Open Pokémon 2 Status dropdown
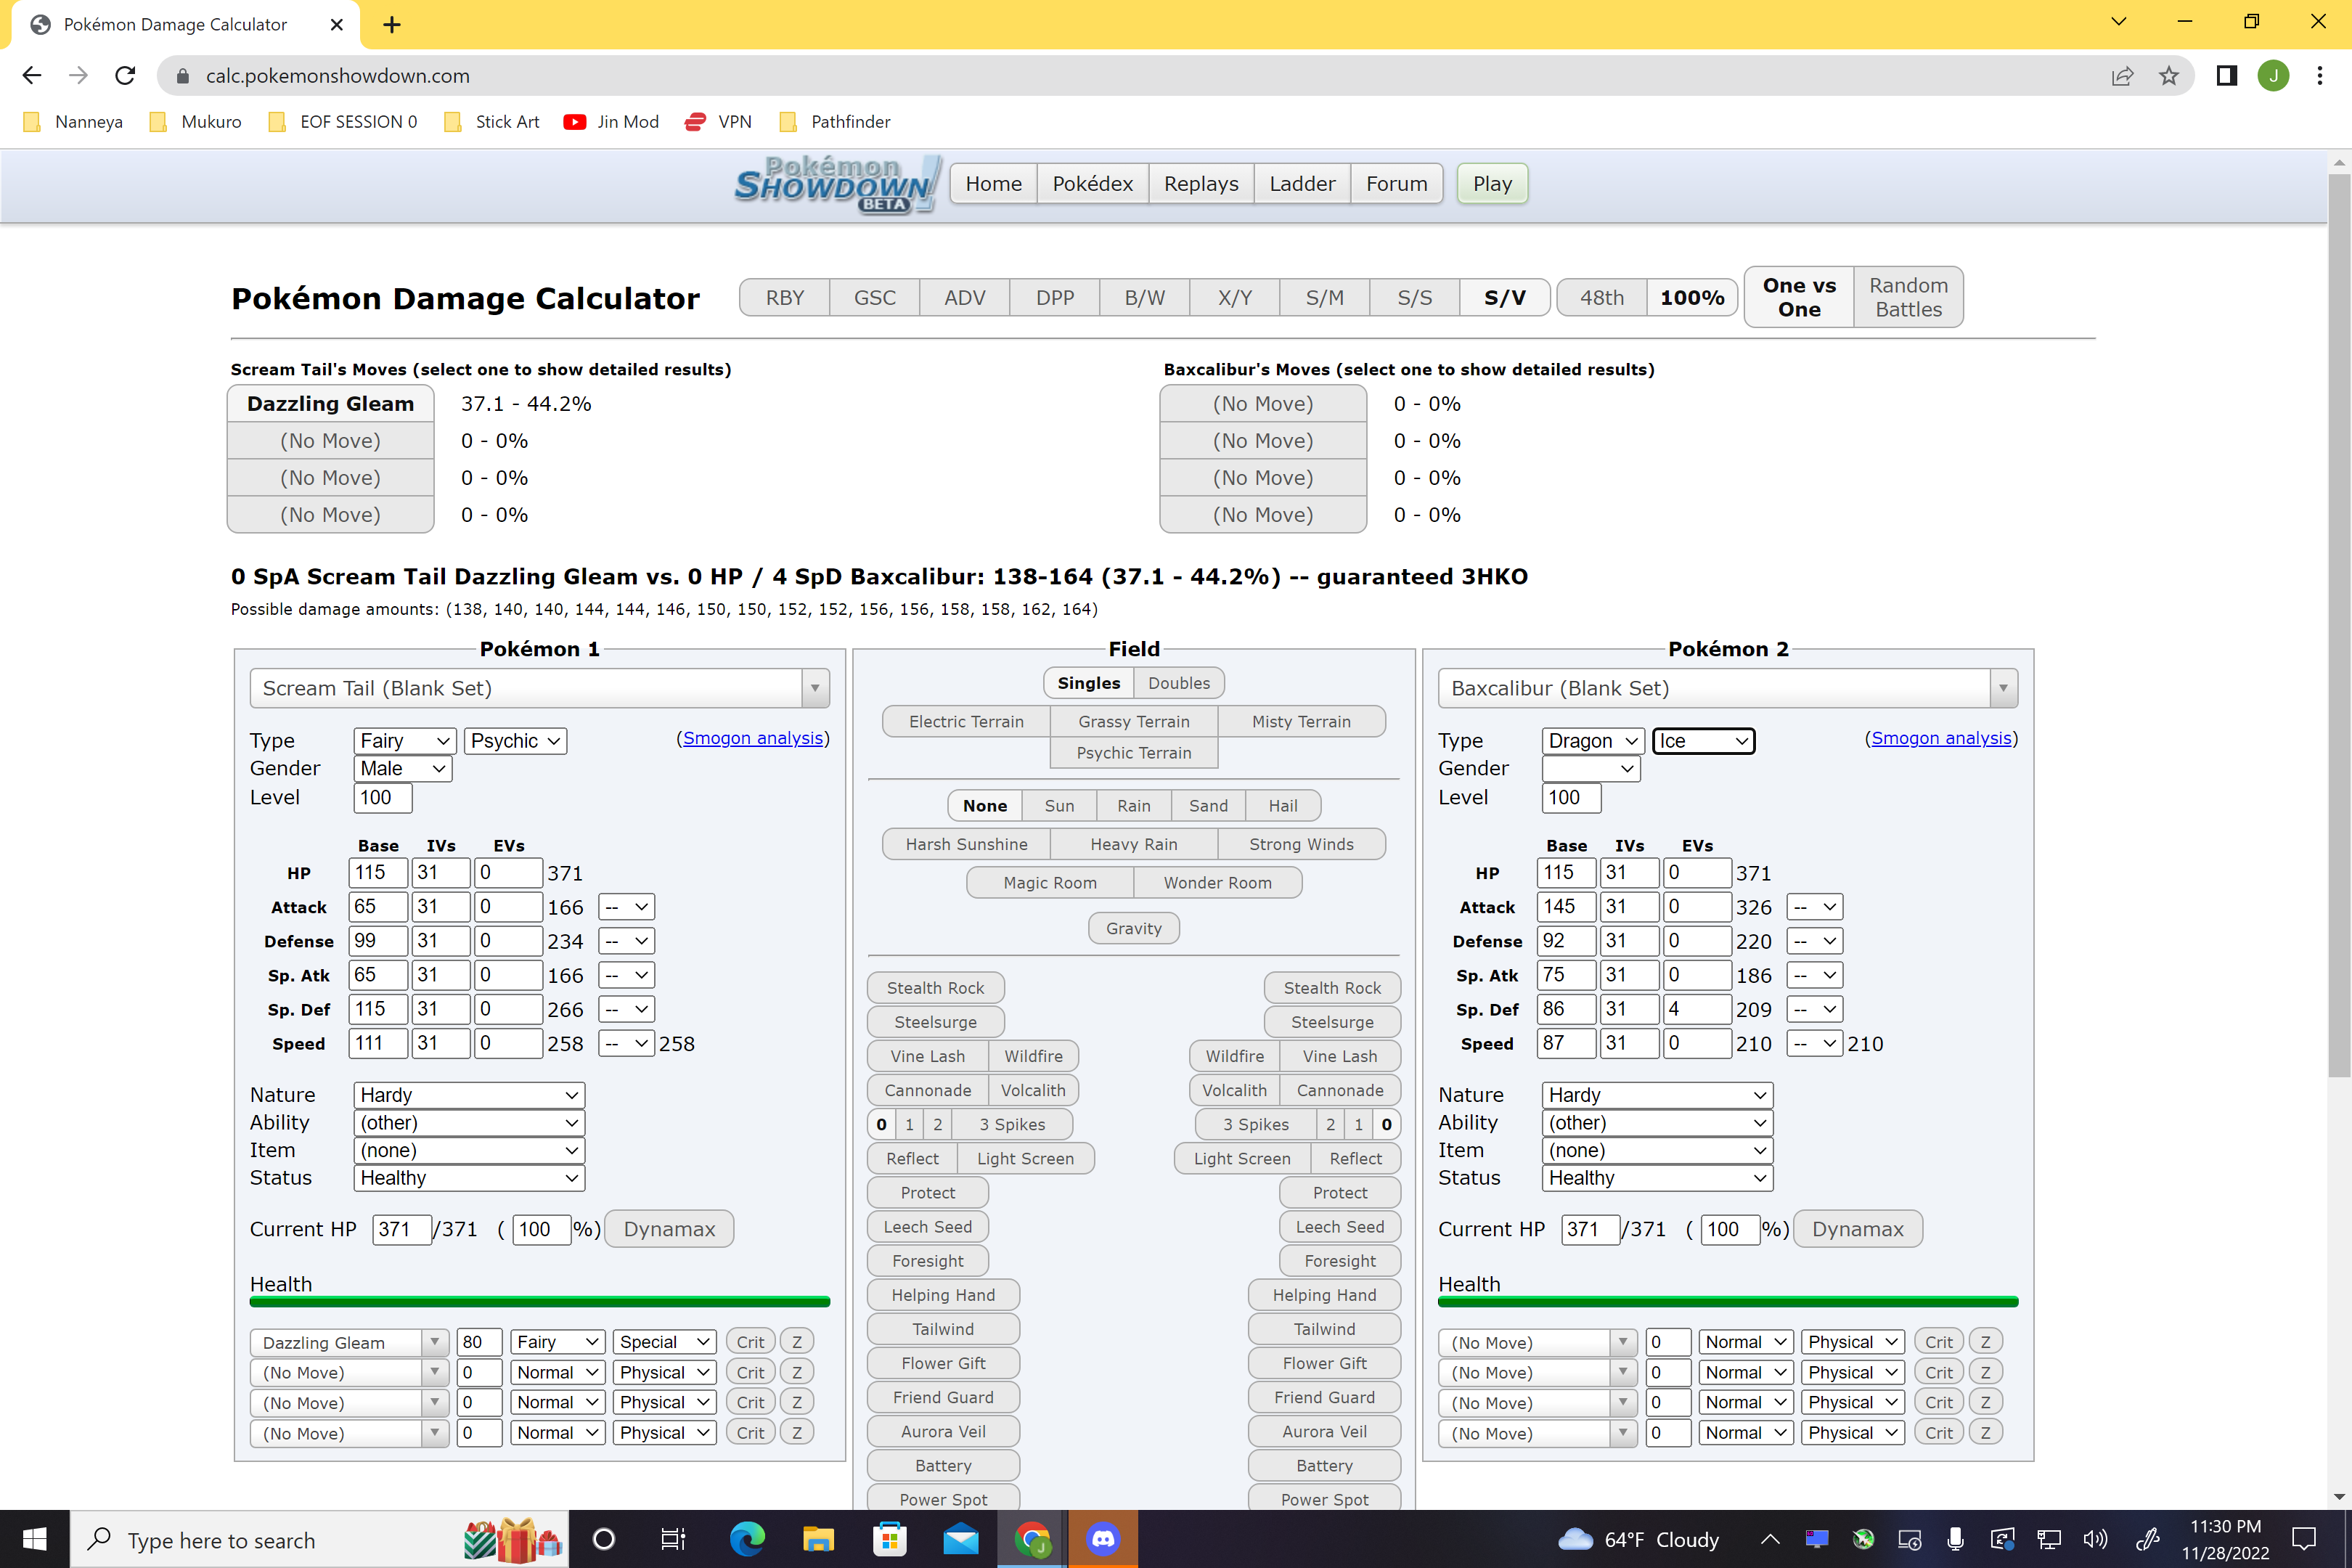The height and width of the screenshot is (1568, 2352). [x=1657, y=1178]
